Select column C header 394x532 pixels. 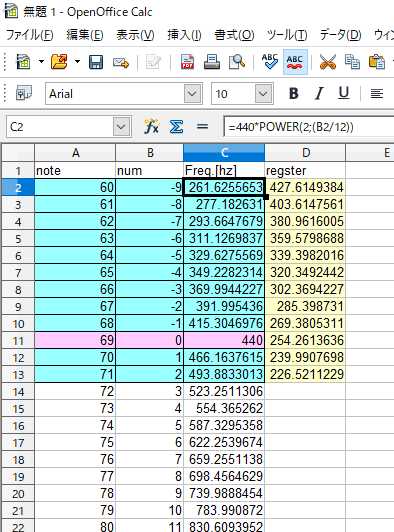[x=224, y=153]
